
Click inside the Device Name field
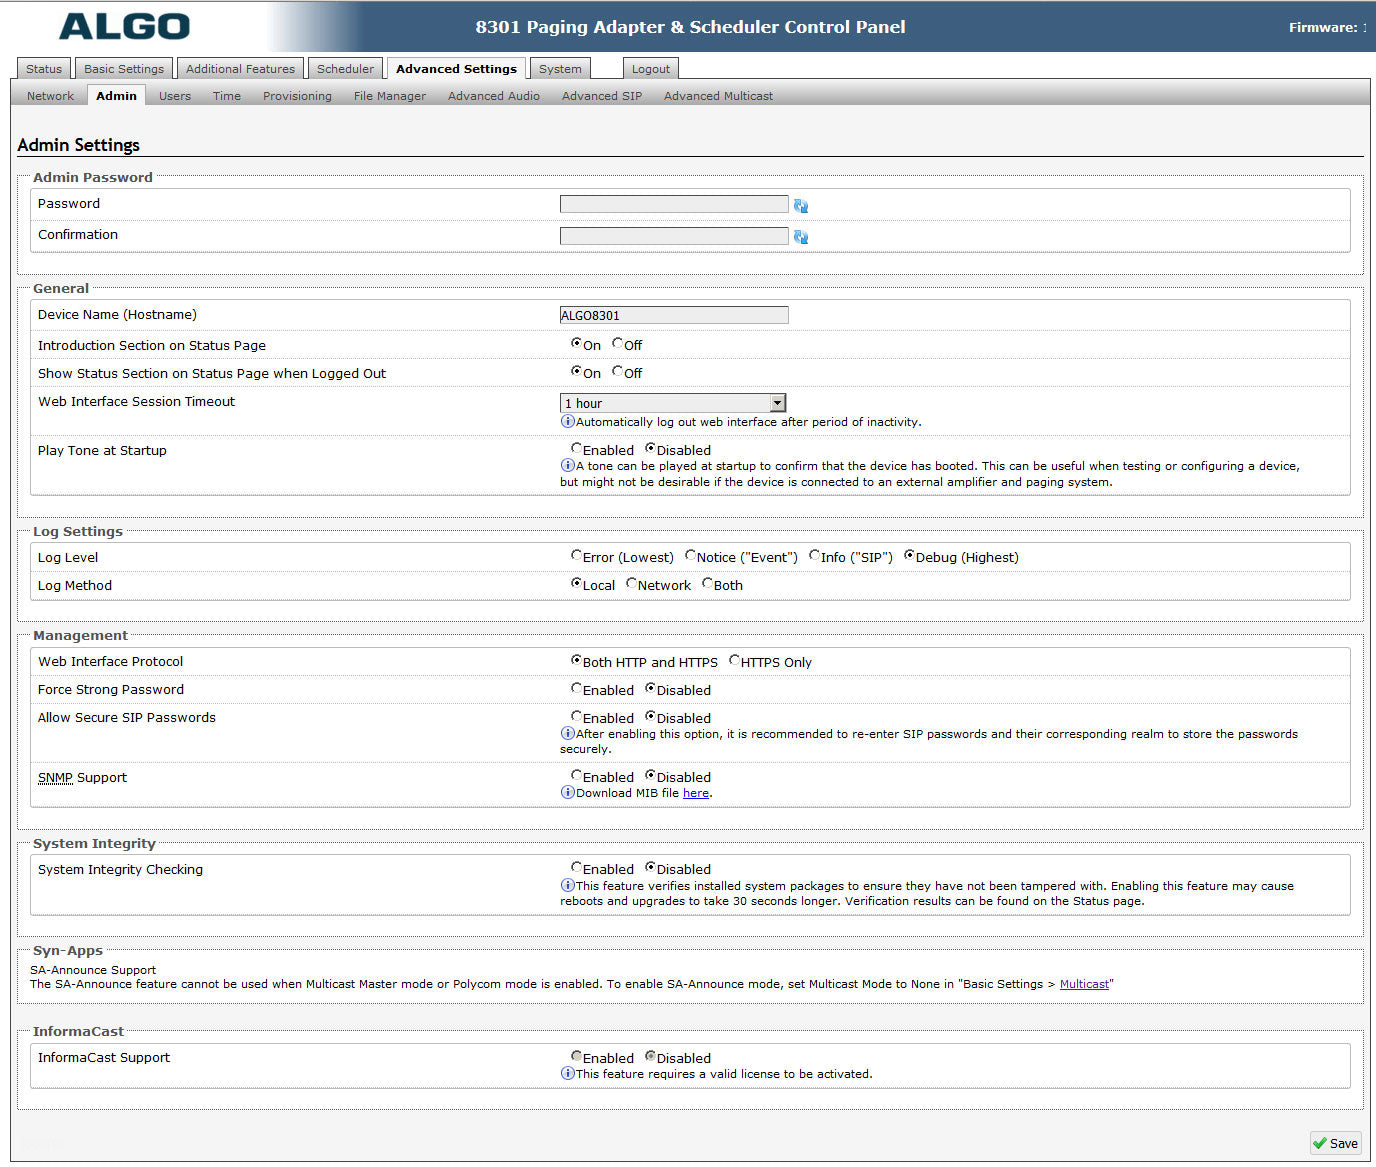[x=673, y=314]
